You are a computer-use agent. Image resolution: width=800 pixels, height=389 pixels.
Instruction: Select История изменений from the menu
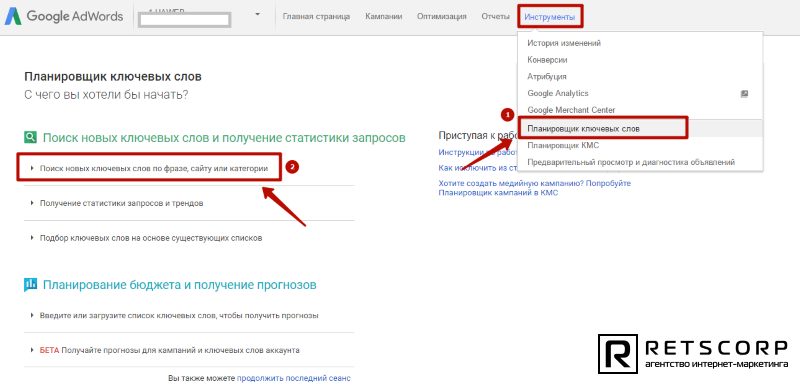(564, 43)
